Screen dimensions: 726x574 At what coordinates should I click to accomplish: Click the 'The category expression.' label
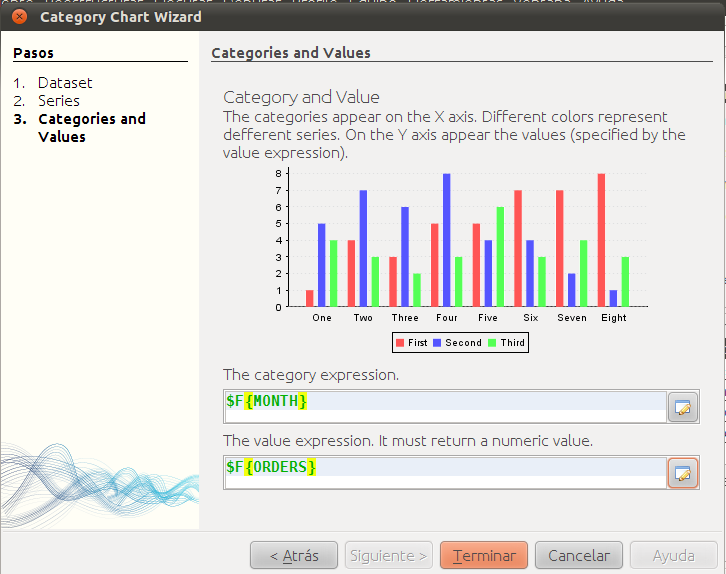click(x=311, y=375)
